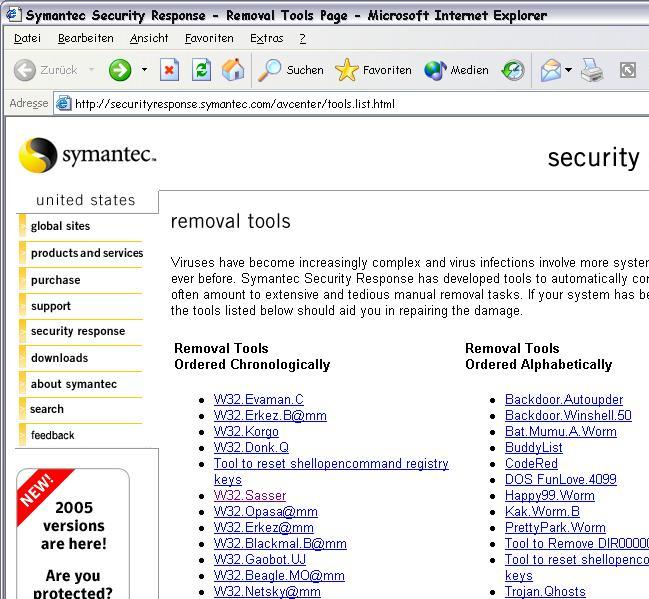This screenshot has width=649, height=599.
Task: Open about symantec sidebar link
Action: pos(74,384)
